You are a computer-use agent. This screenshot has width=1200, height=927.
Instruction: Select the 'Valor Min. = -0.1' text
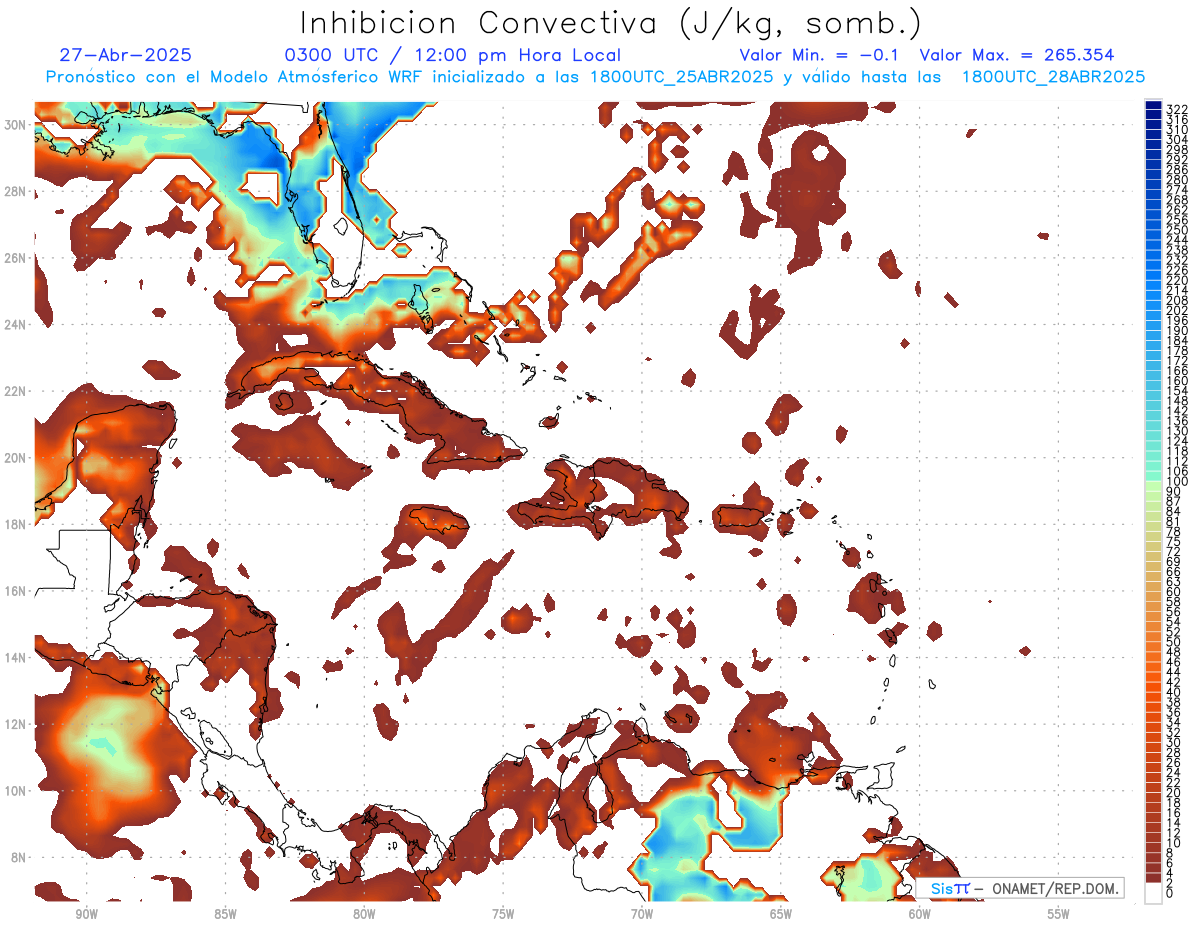coord(820,56)
